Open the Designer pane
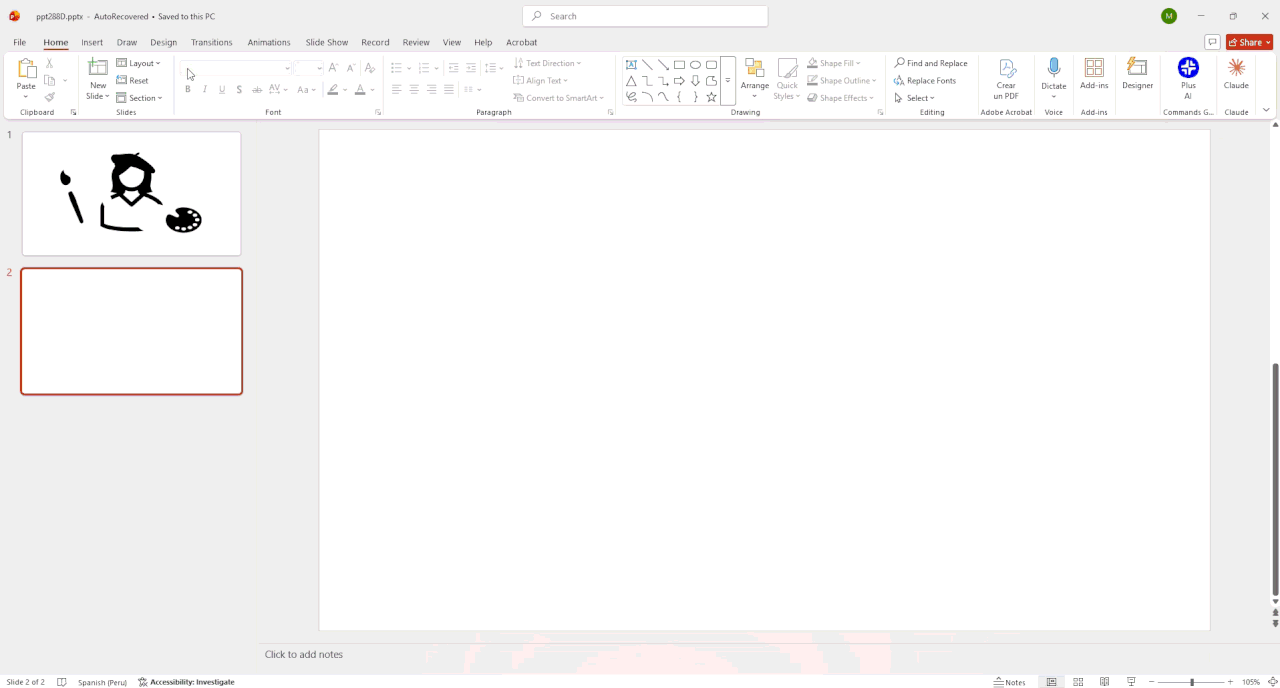 tap(1138, 74)
